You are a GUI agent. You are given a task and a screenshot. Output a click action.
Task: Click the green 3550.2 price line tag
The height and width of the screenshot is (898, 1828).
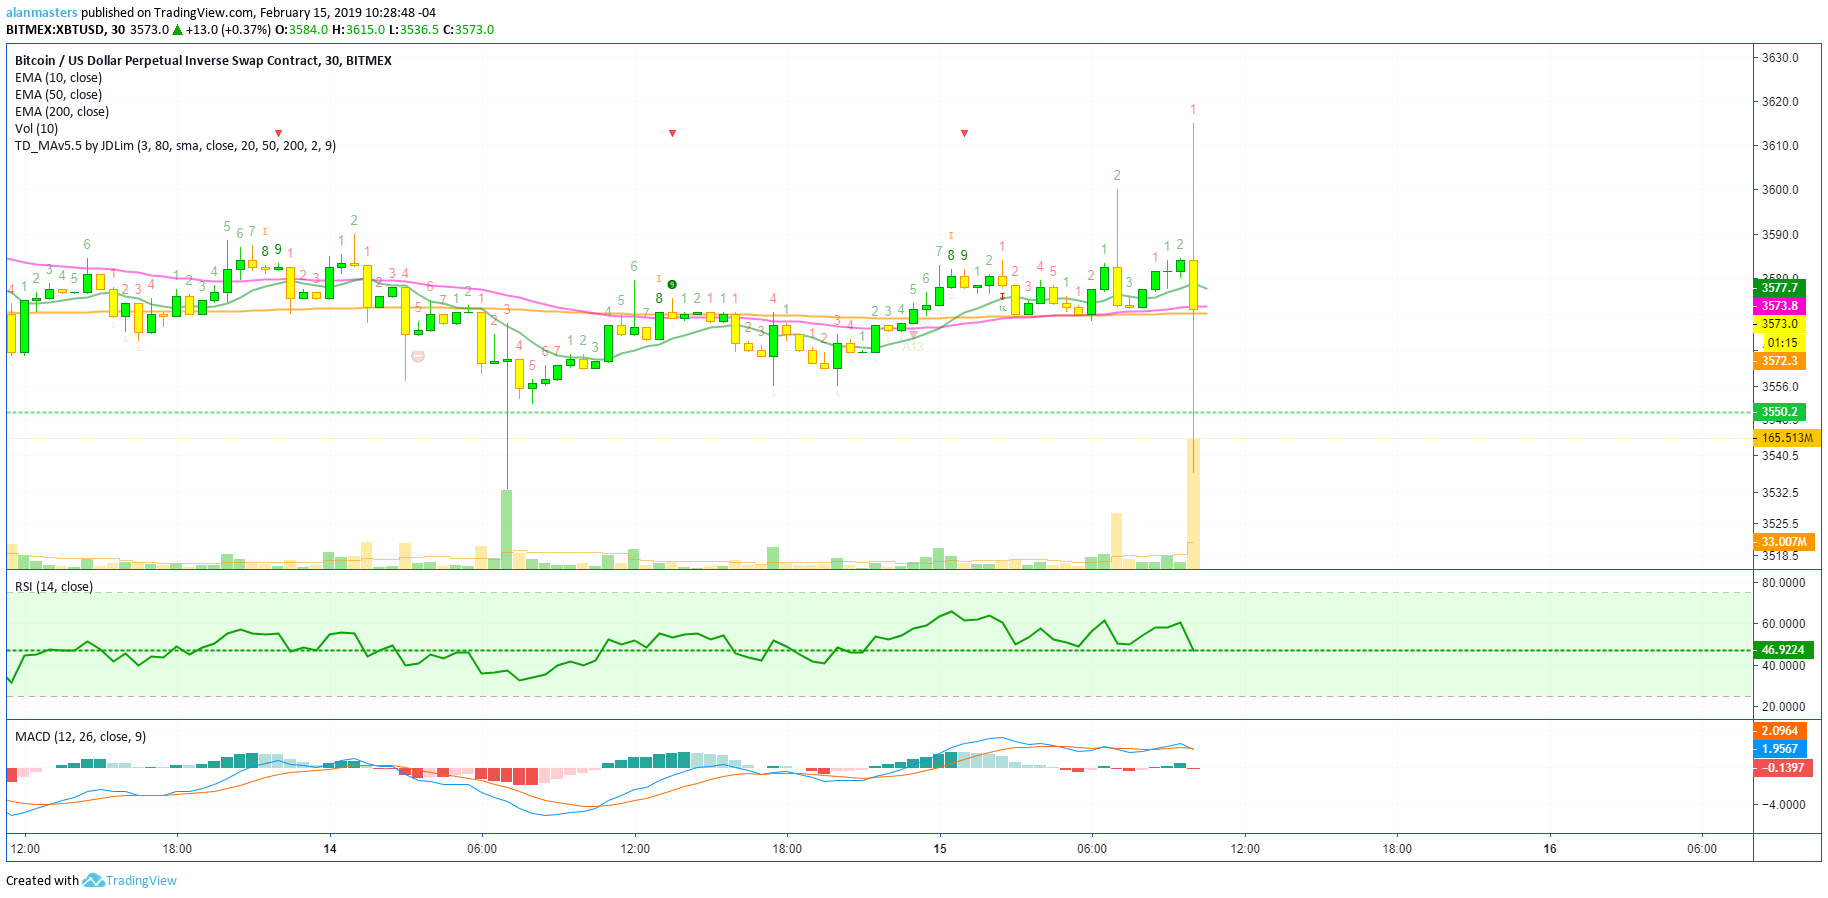1779,412
